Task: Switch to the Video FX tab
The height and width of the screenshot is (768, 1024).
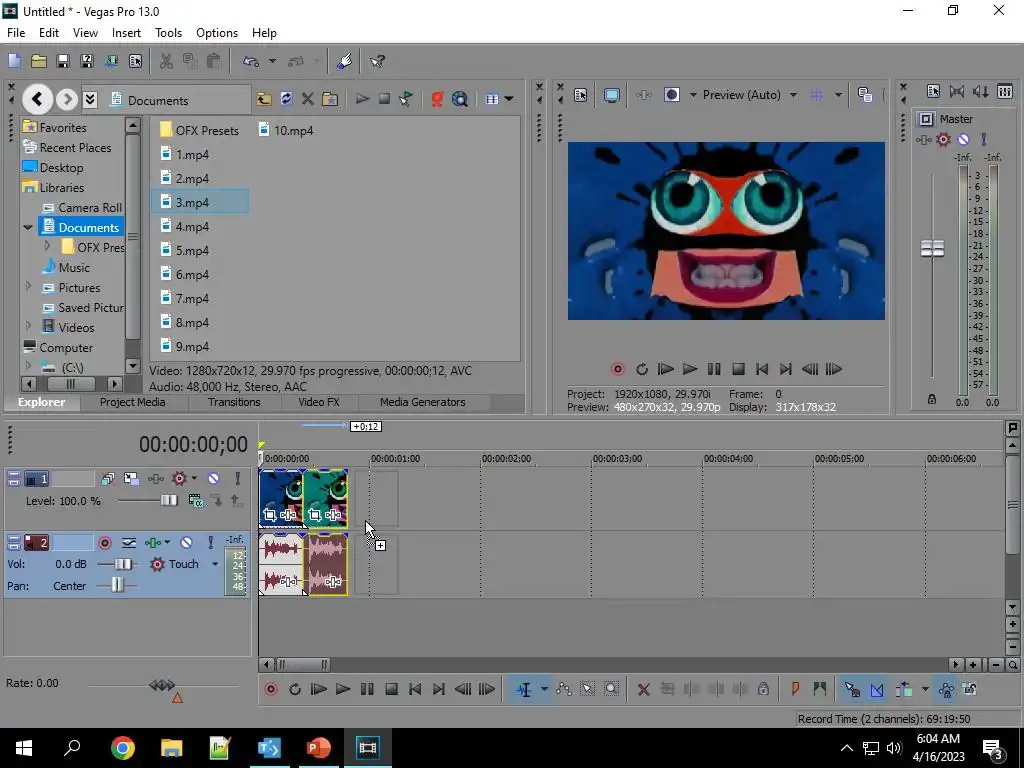Action: 319,402
